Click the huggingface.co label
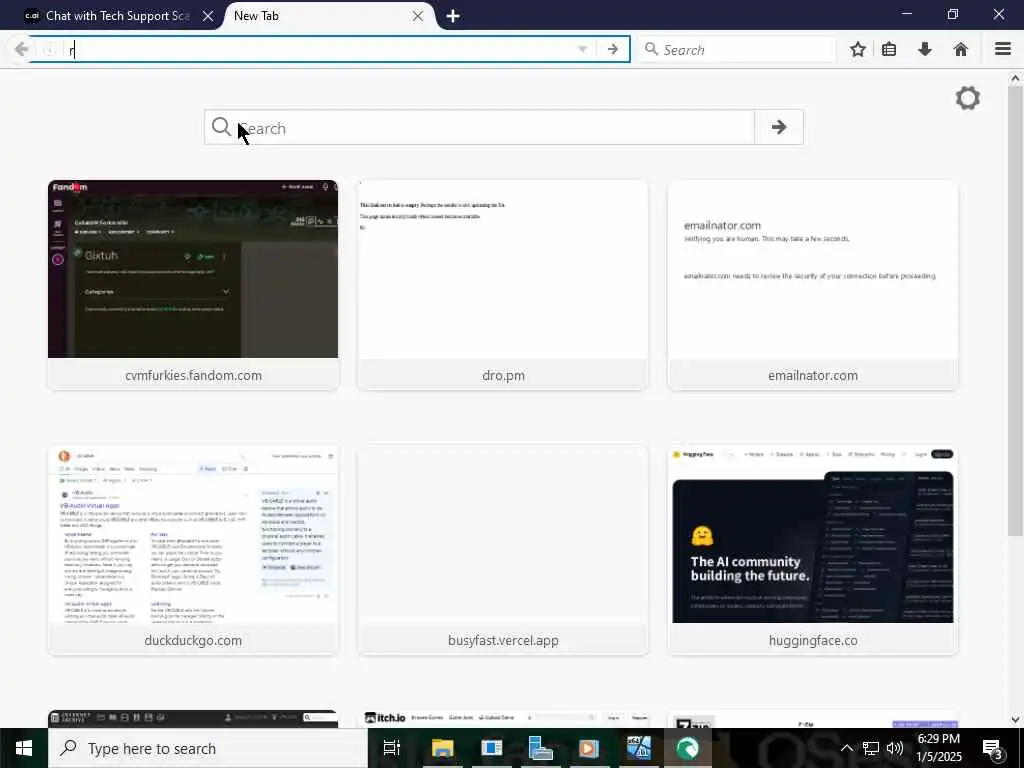 point(812,641)
